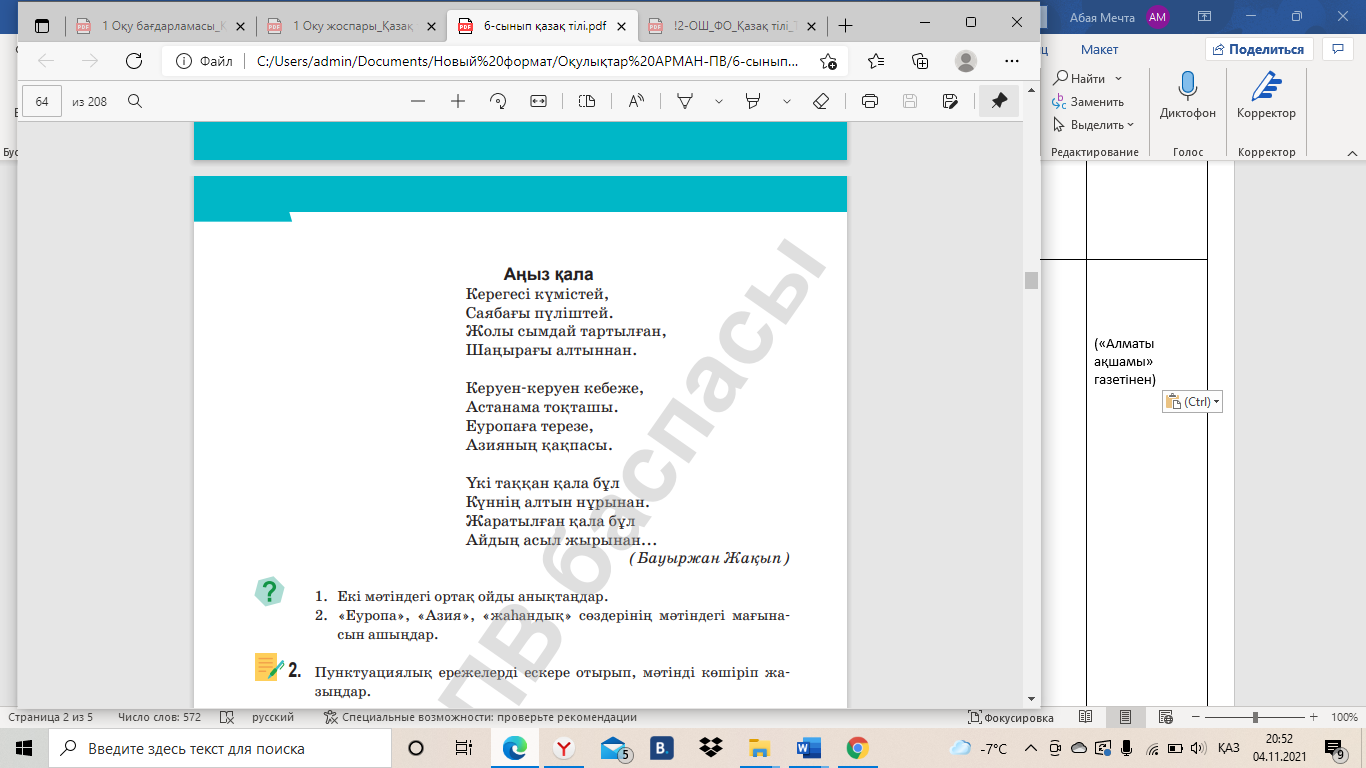
Task: Collapse the Word ribbon
Action: [x=1351, y=152]
